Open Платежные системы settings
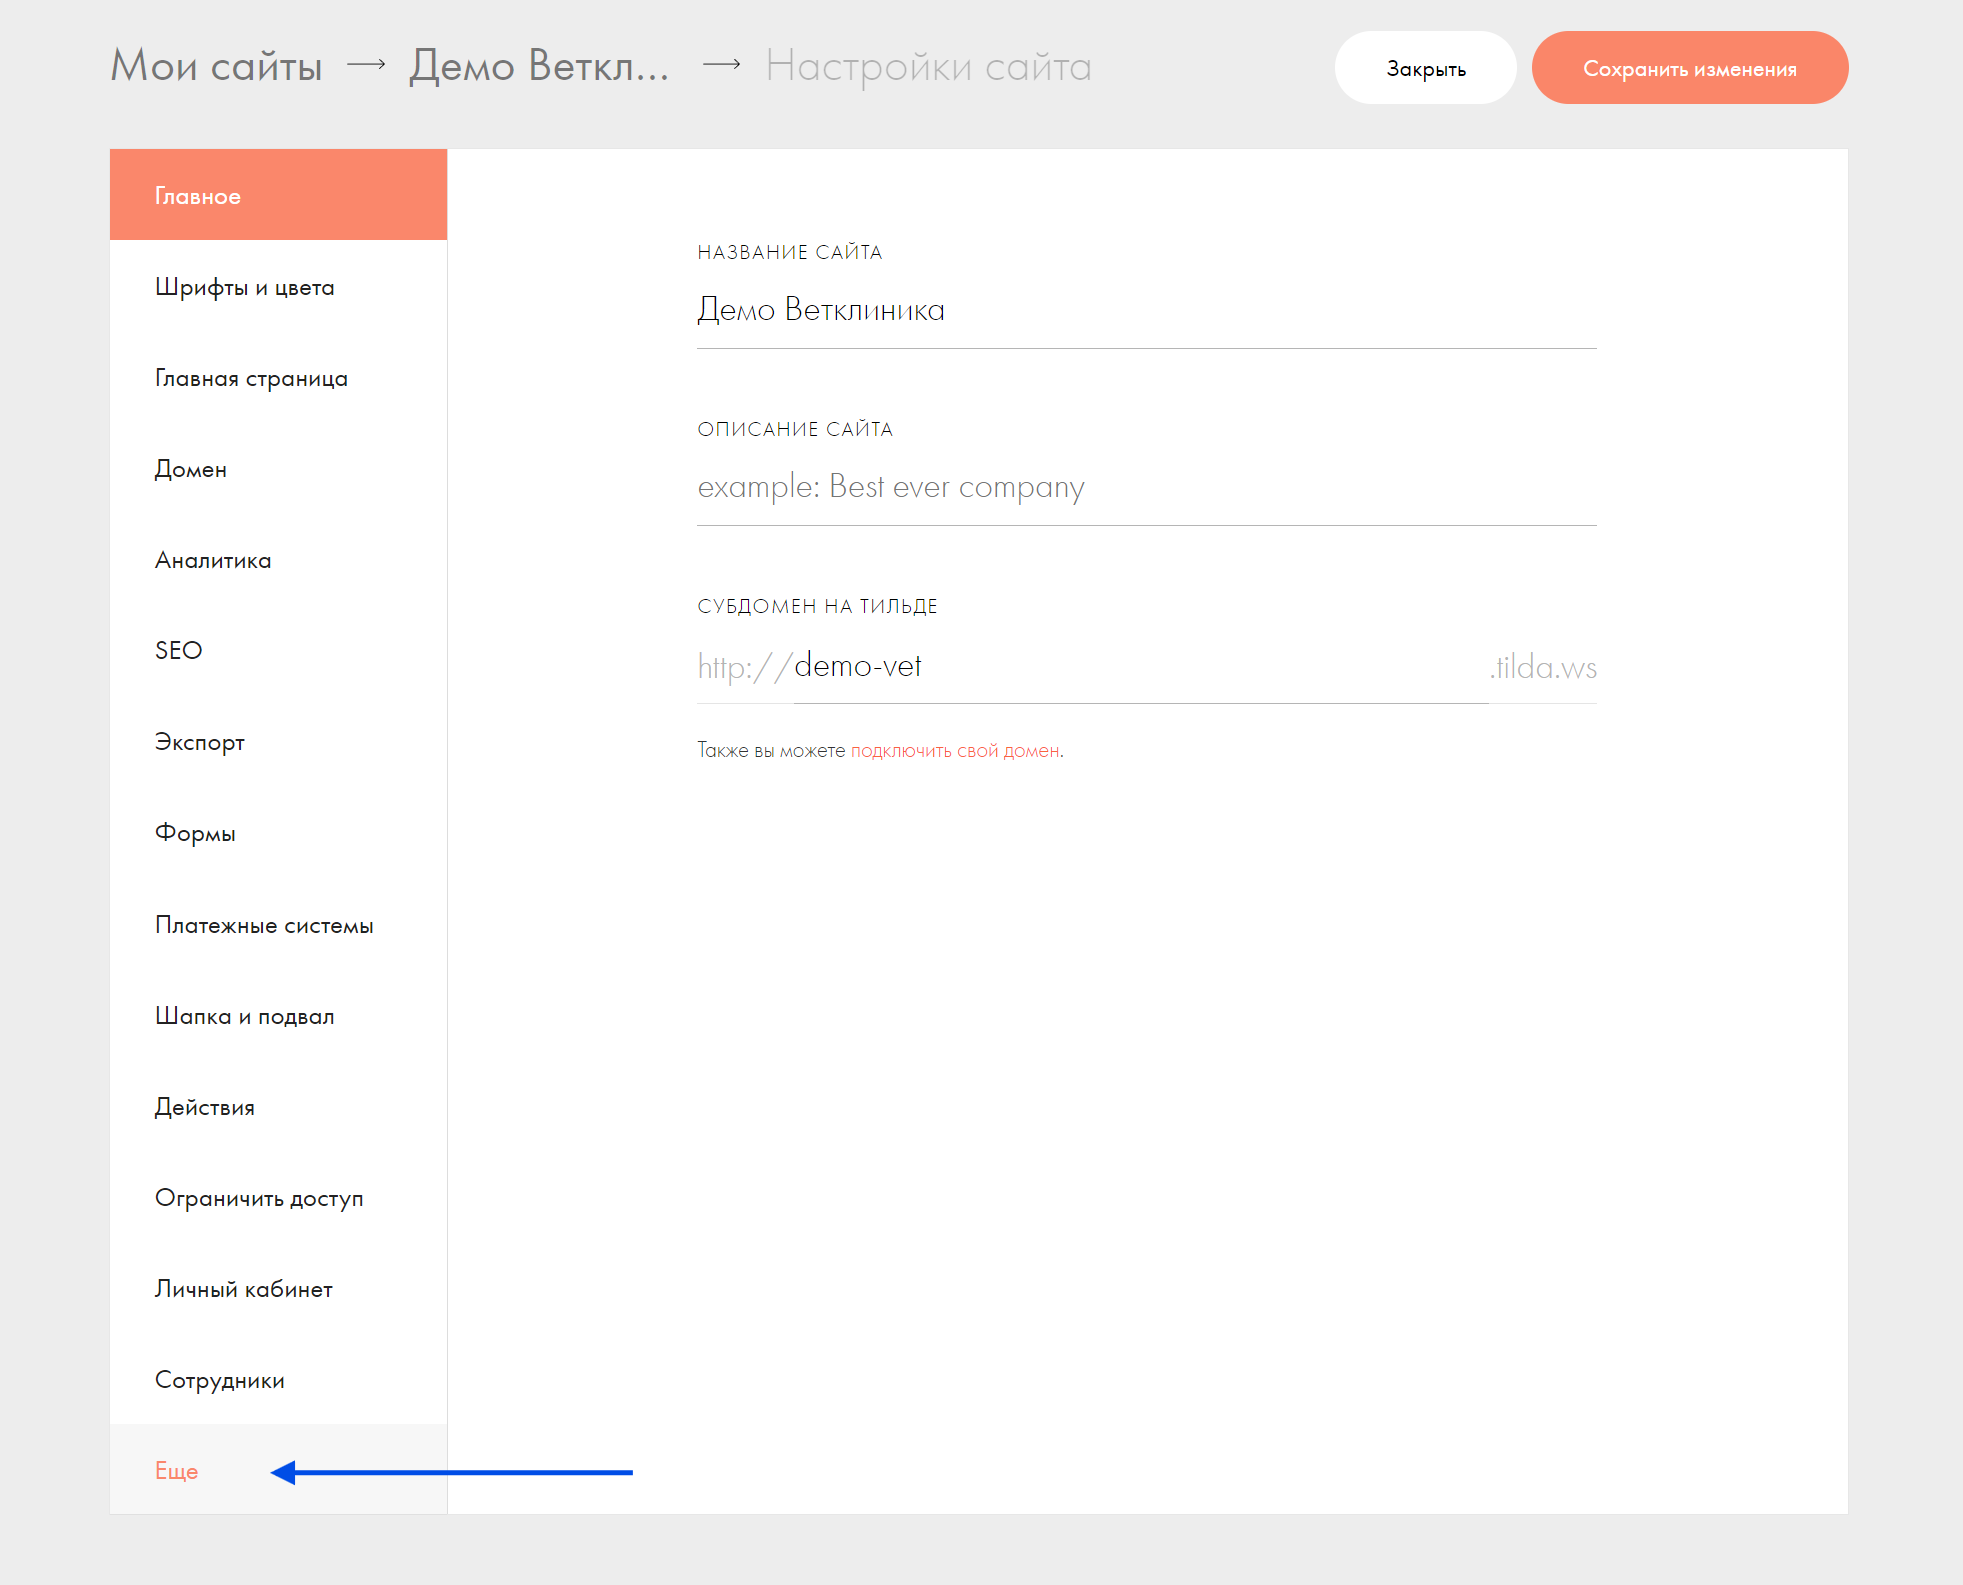The width and height of the screenshot is (1963, 1585). coord(264,926)
